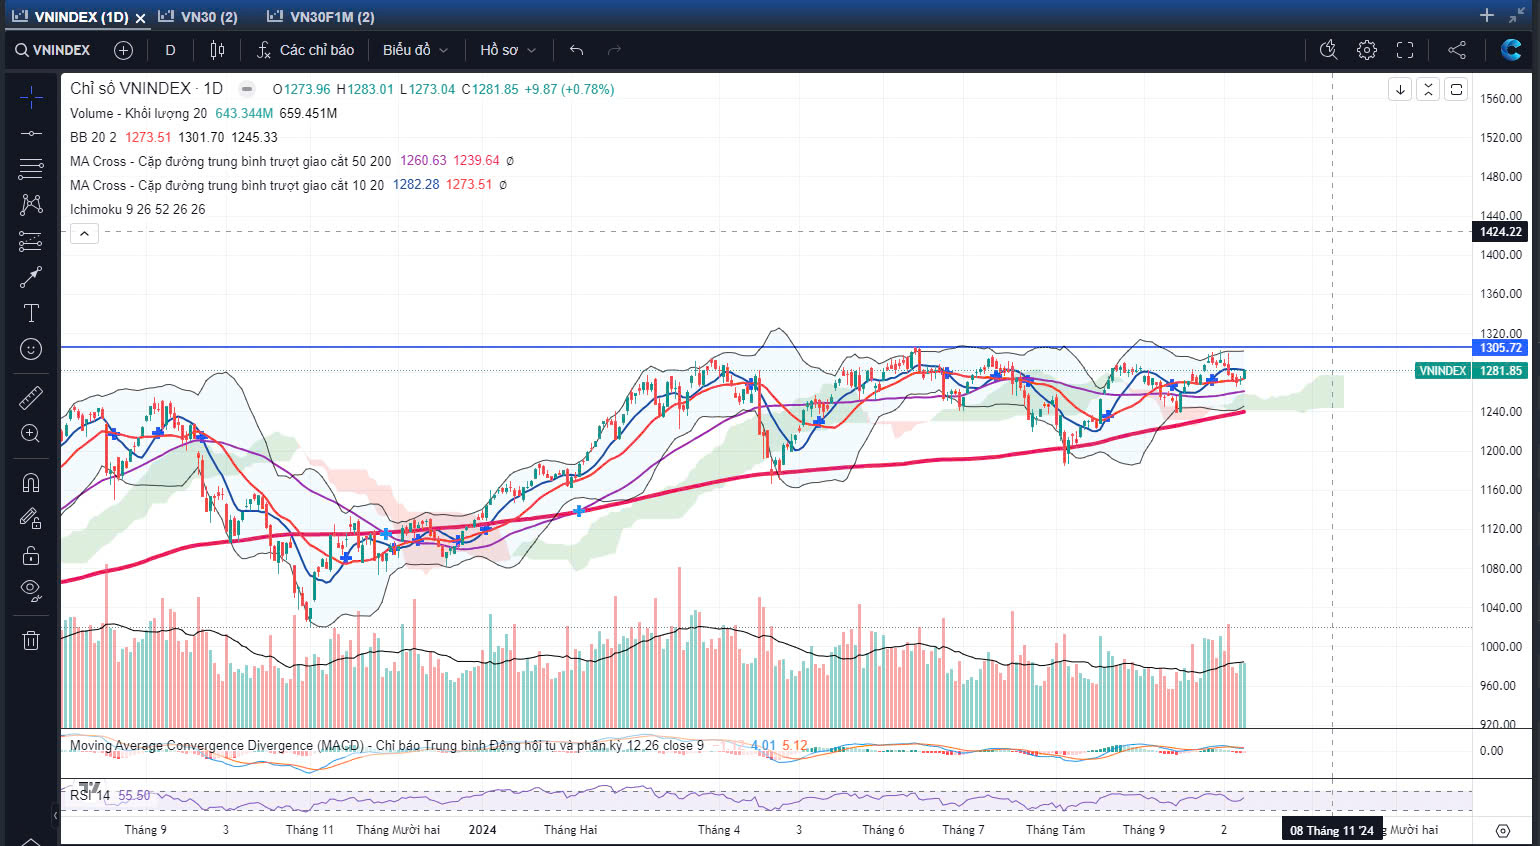Collapse the main chart pane
Screen dimensions: 1540x846
(1428, 89)
